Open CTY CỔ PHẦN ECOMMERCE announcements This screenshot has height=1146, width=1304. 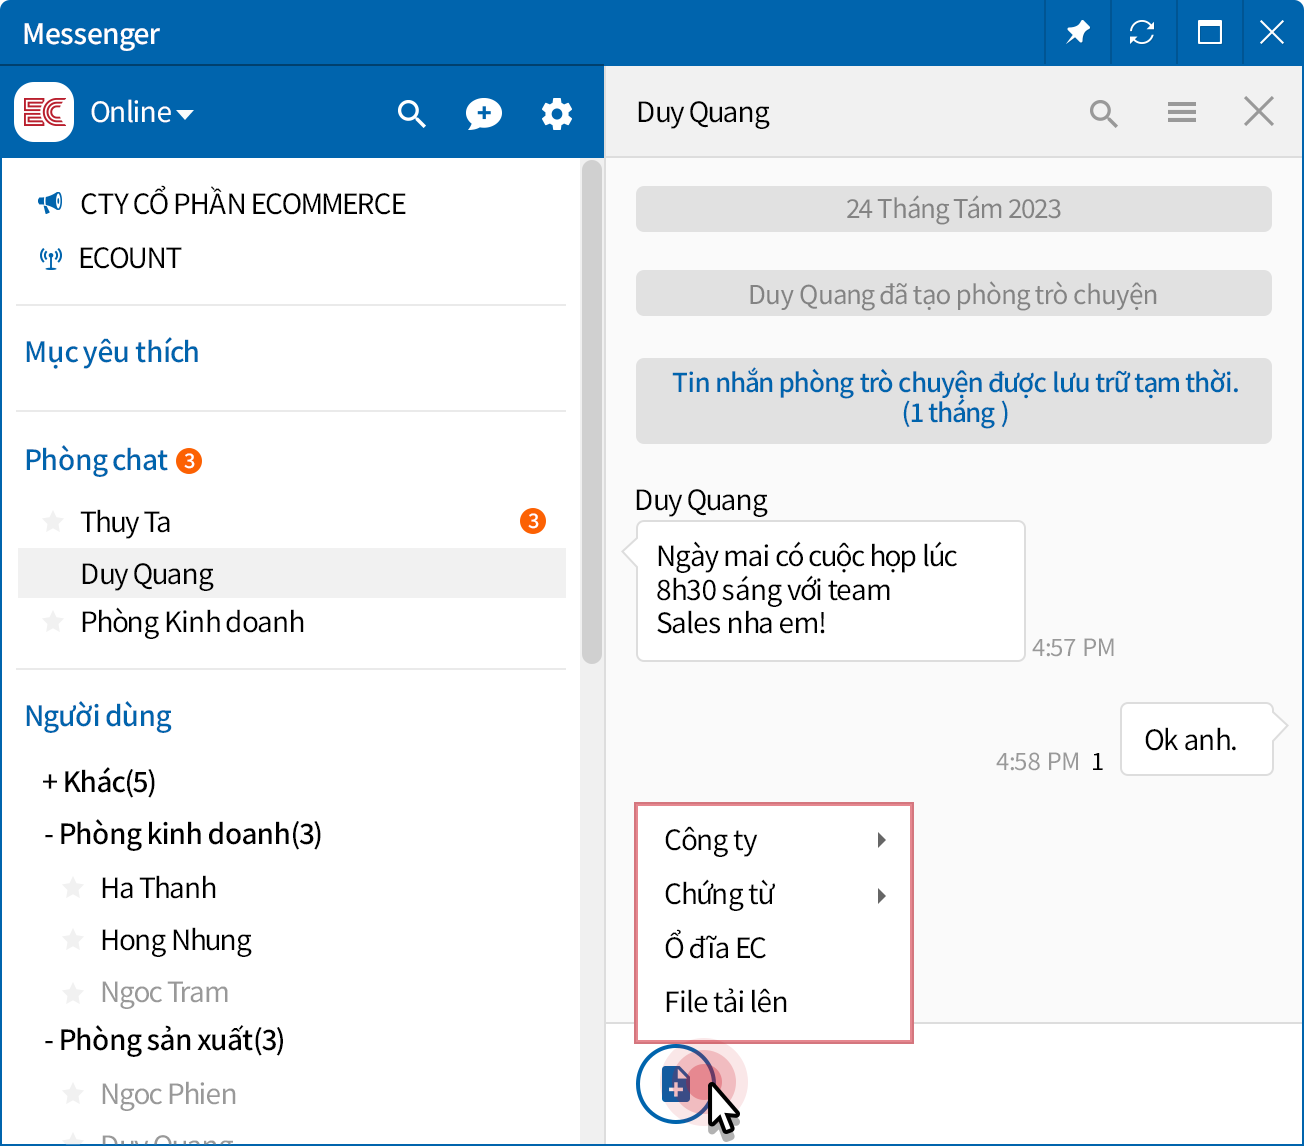click(x=242, y=204)
